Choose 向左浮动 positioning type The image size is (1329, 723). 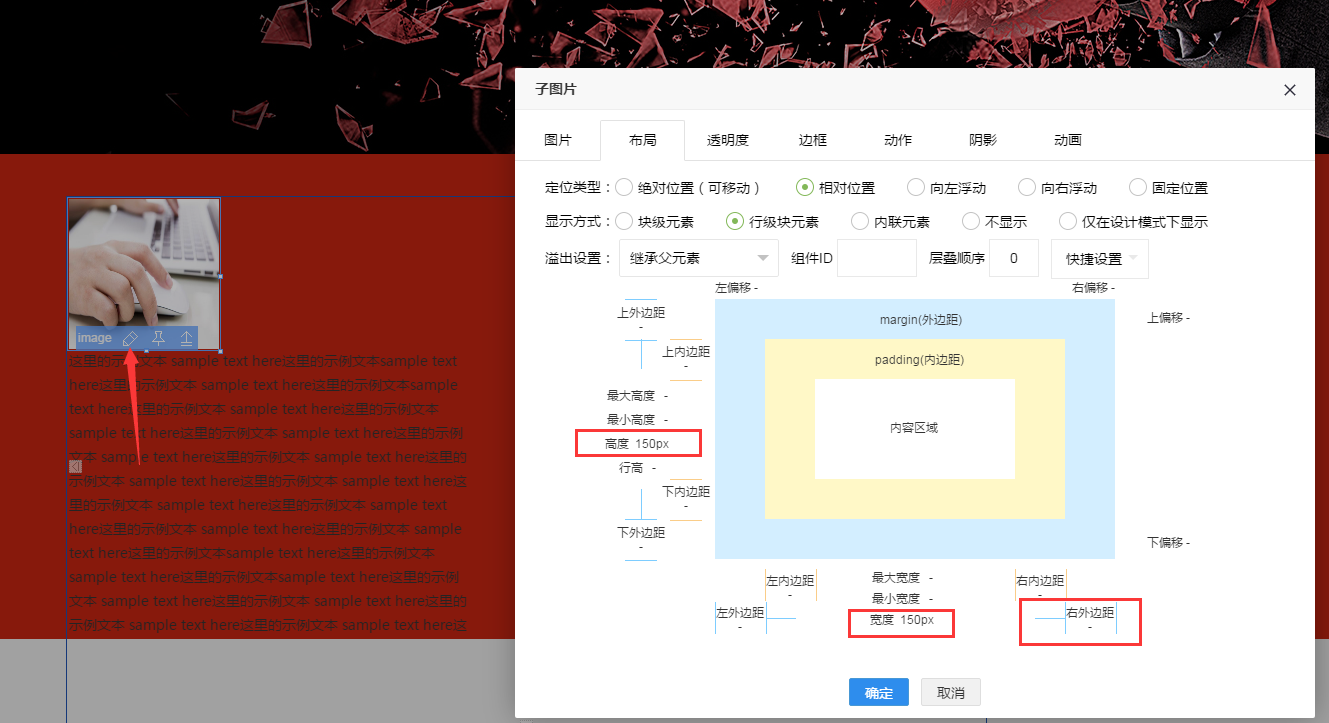pos(916,187)
